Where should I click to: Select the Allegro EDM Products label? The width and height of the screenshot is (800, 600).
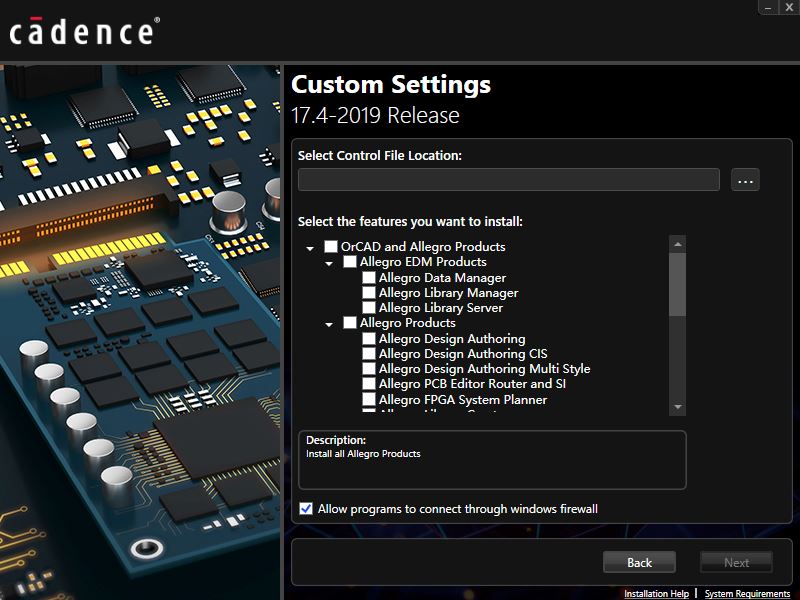423,262
